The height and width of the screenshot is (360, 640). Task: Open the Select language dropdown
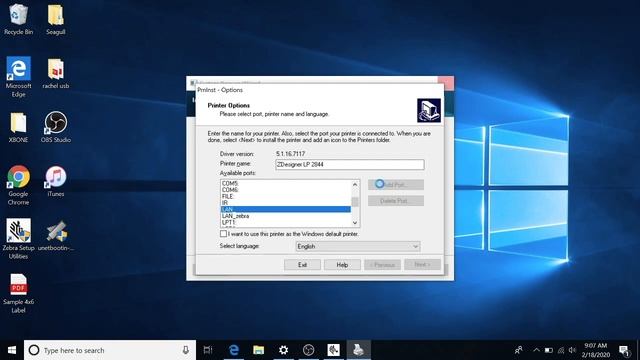(358, 246)
